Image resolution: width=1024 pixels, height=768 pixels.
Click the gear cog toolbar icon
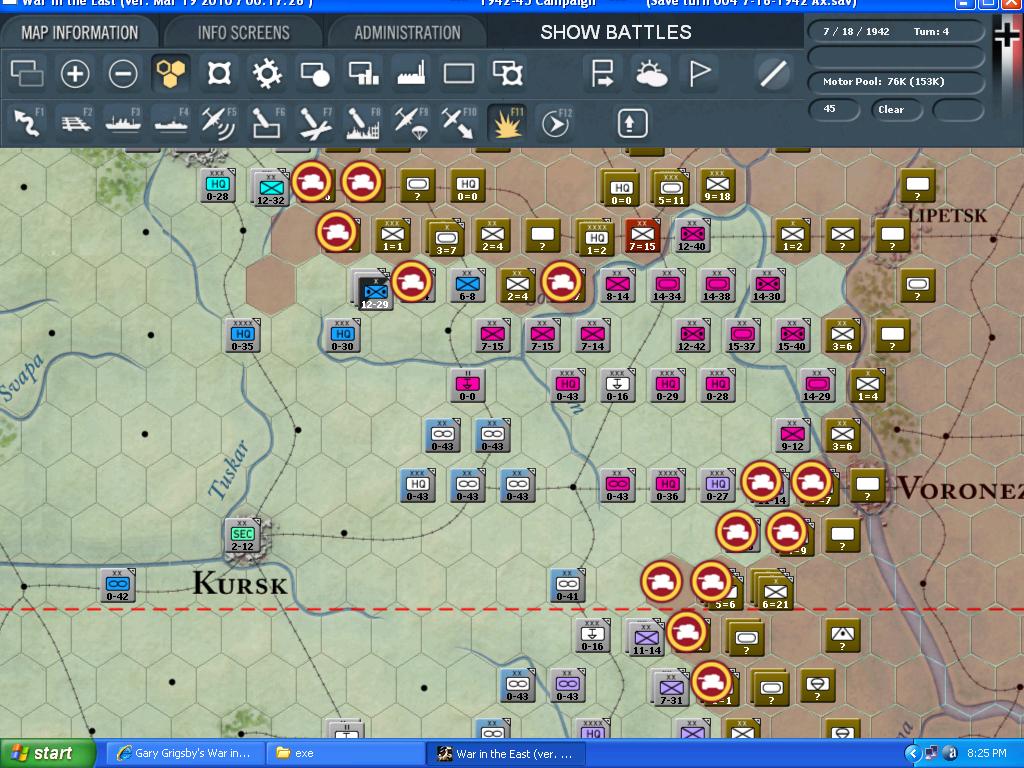click(267, 73)
